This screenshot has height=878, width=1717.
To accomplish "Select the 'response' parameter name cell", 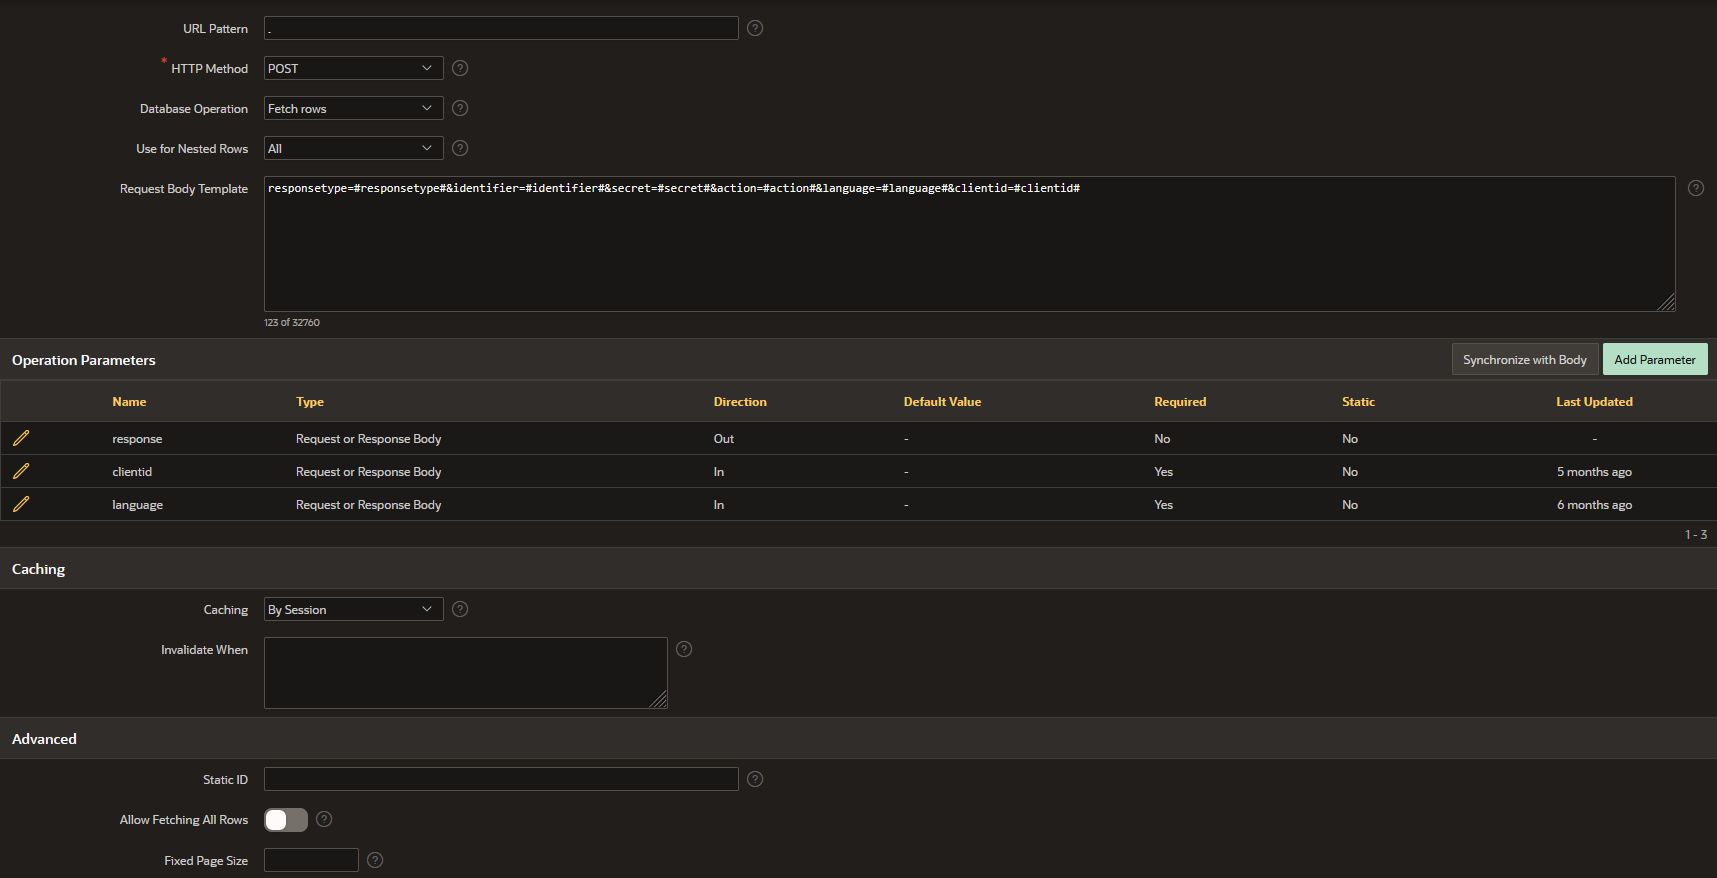I will pos(137,439).
